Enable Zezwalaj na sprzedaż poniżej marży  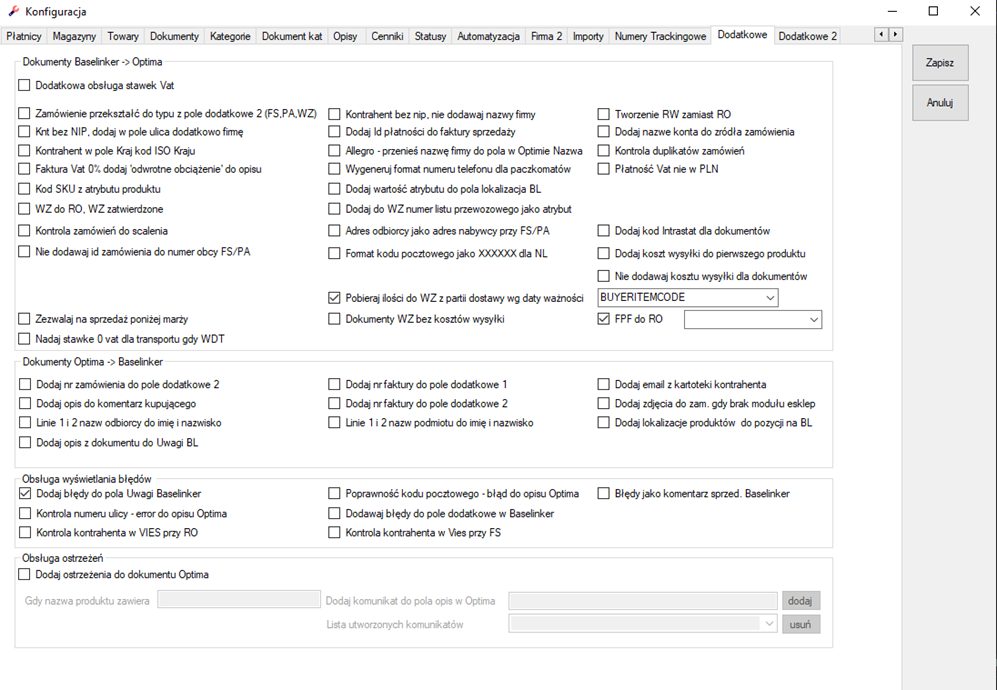point(24,319)
